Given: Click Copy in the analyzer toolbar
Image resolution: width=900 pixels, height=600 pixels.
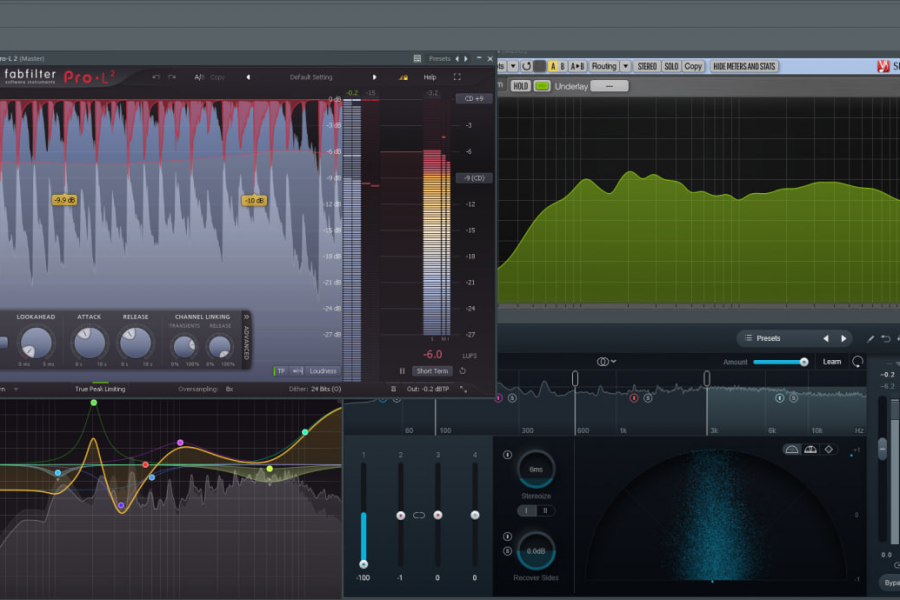Looking at the screenshot, I should coord(693,66).
